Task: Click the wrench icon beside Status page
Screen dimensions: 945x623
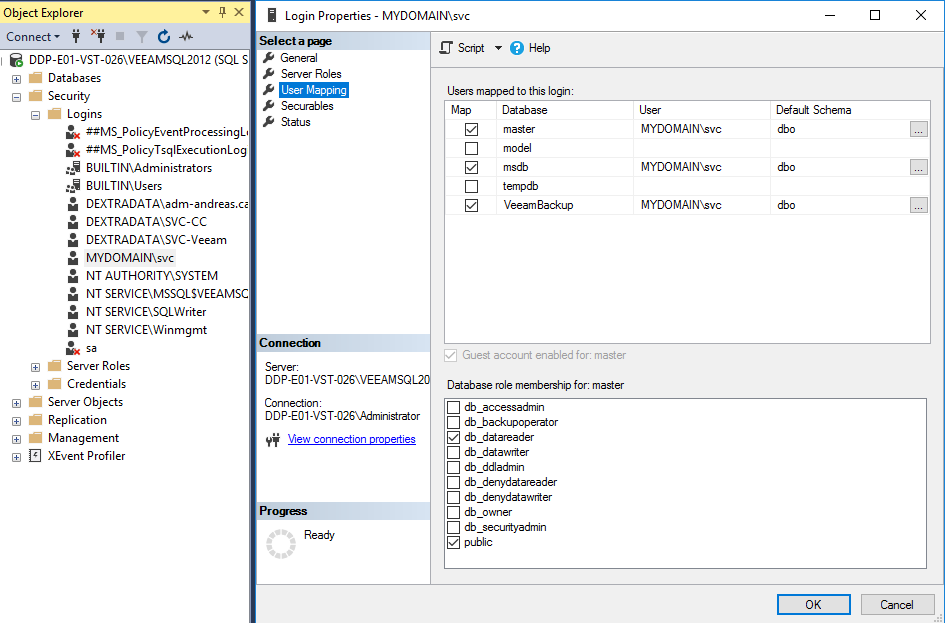Action: point(269,122)
